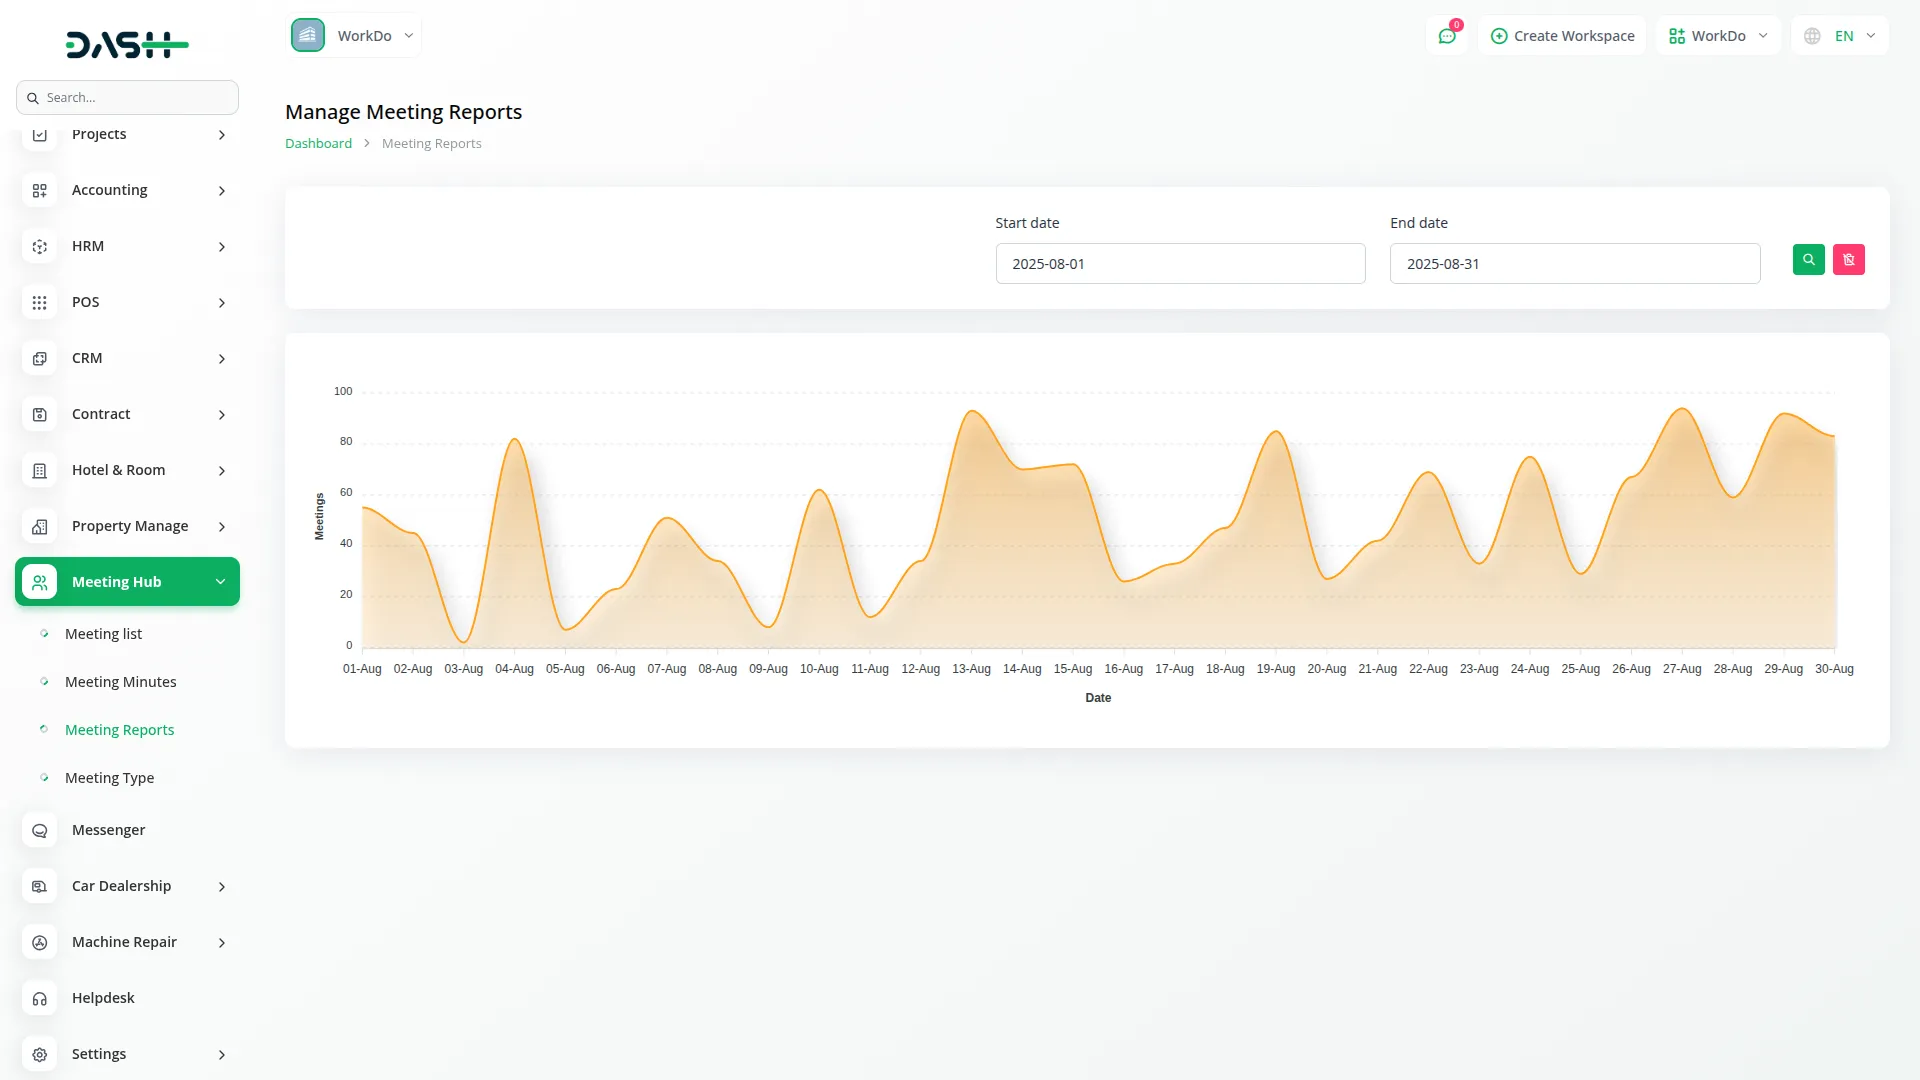Click the Accounting sidebar icon
Viewport: 1920px width, 1080px height.
pyautogui.click(x=40, y=190)
